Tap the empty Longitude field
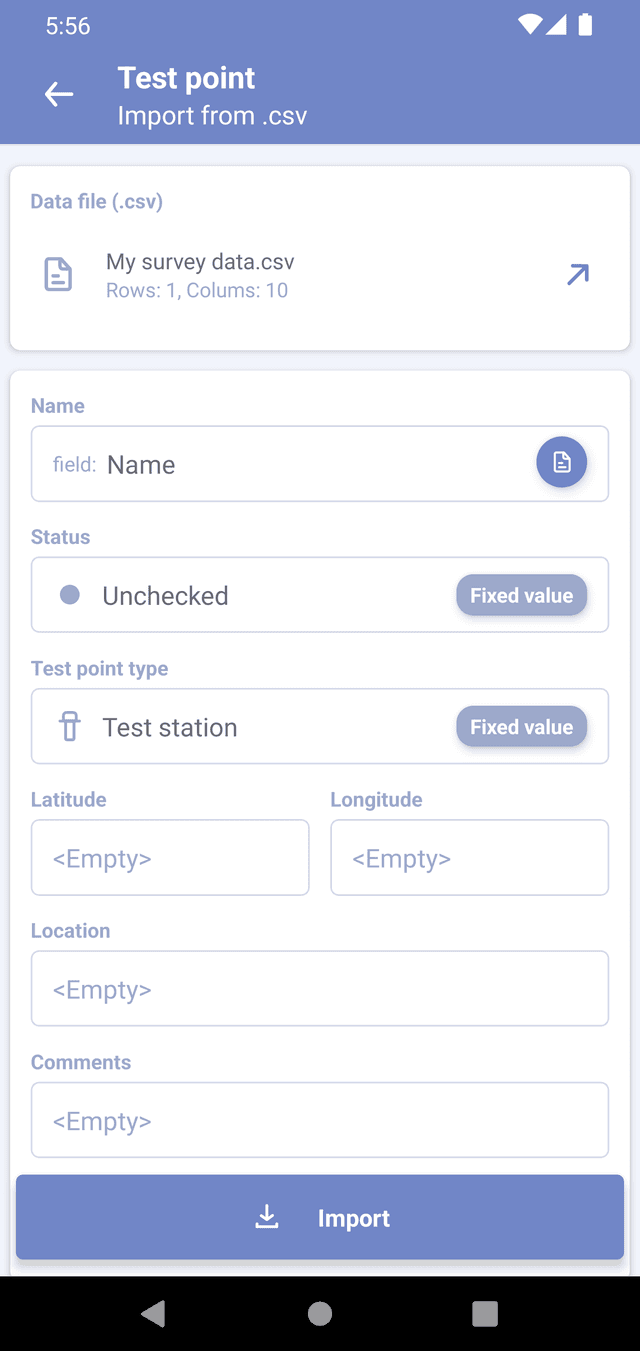640x1351 pixels. tap(469, 858)
